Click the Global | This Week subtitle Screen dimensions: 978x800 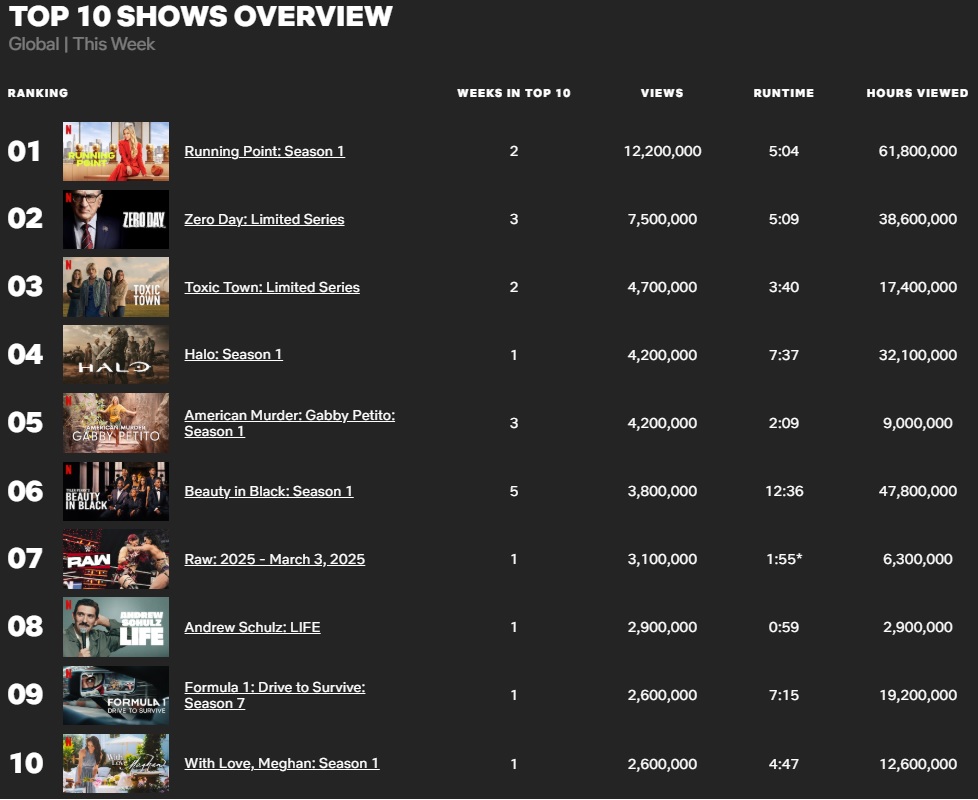click(x=82, y=44)
